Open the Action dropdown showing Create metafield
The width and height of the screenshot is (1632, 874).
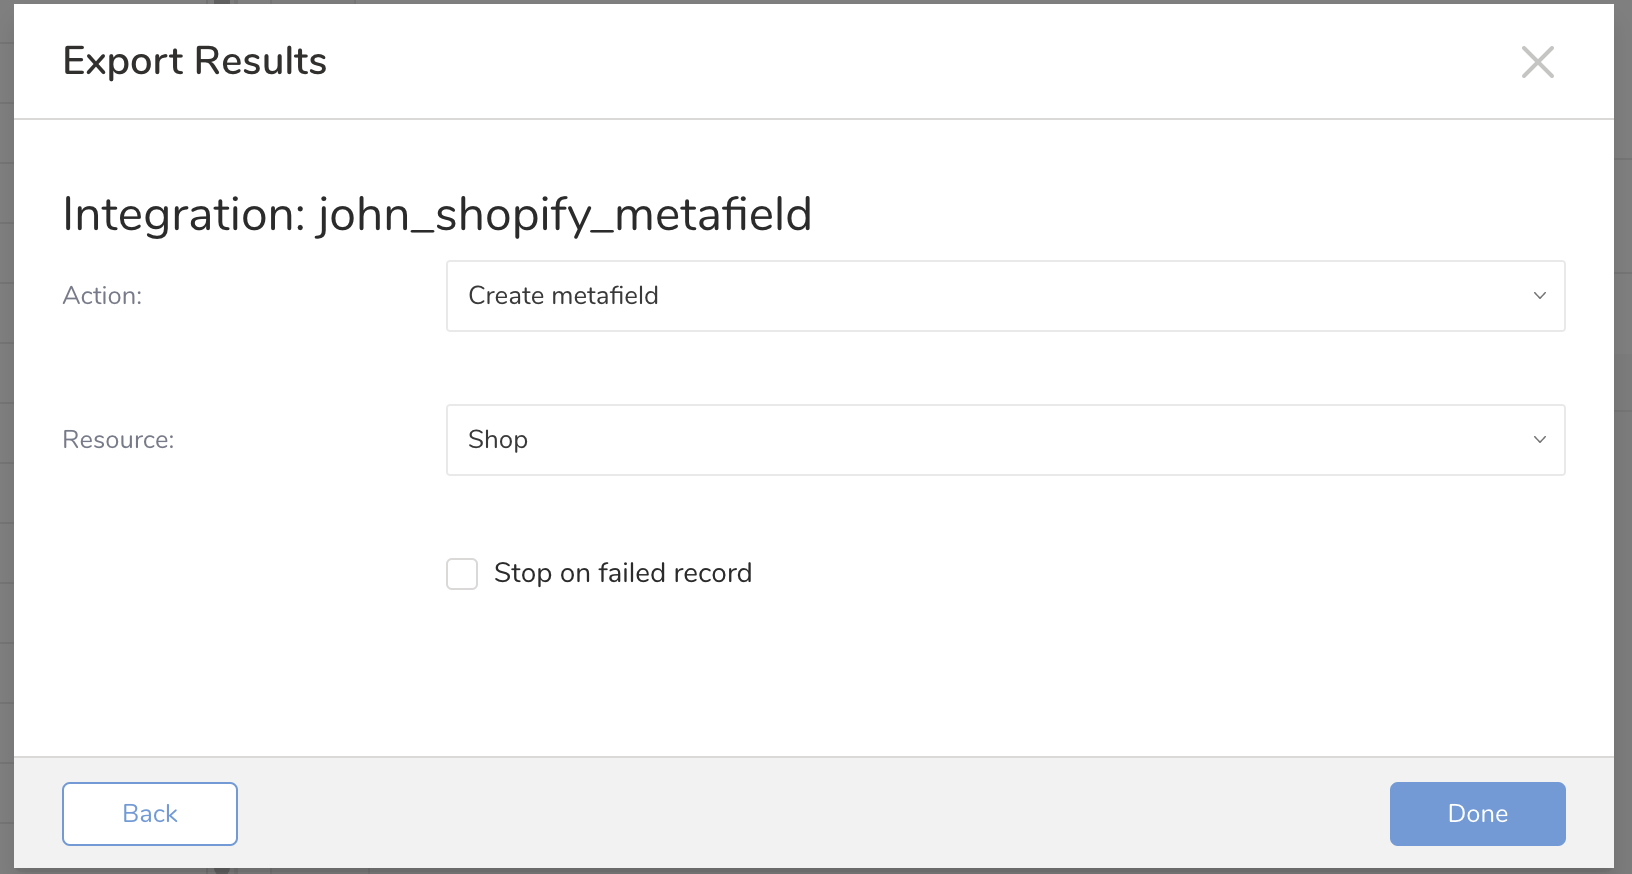[x=1004, y=296]
